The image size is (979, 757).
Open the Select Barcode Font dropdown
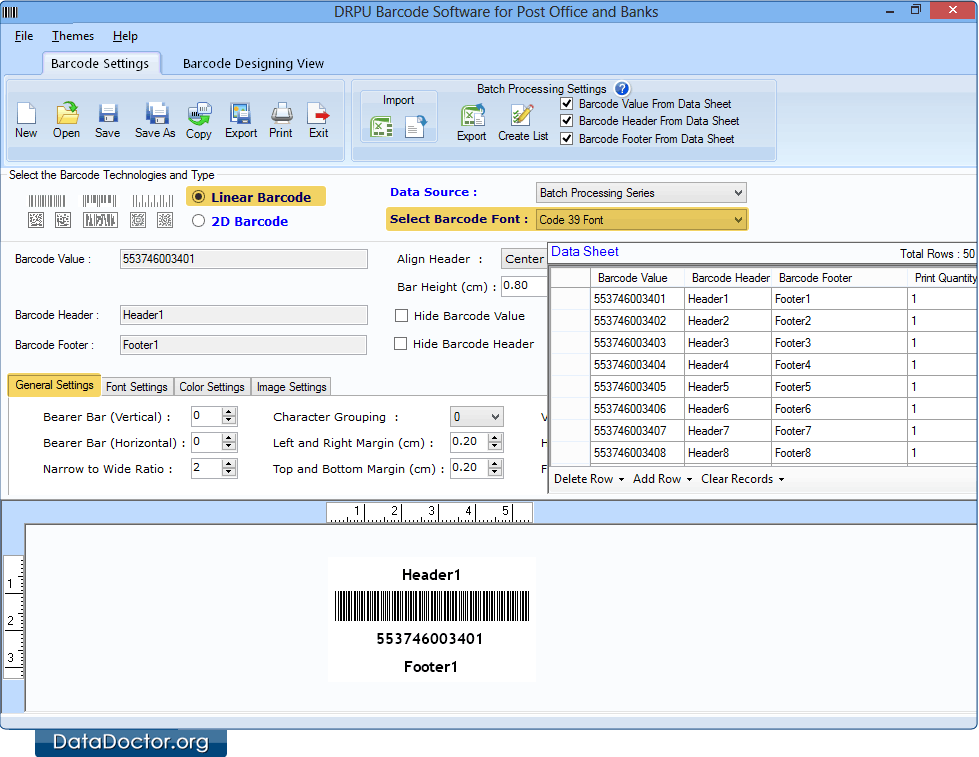pos(641,220)
